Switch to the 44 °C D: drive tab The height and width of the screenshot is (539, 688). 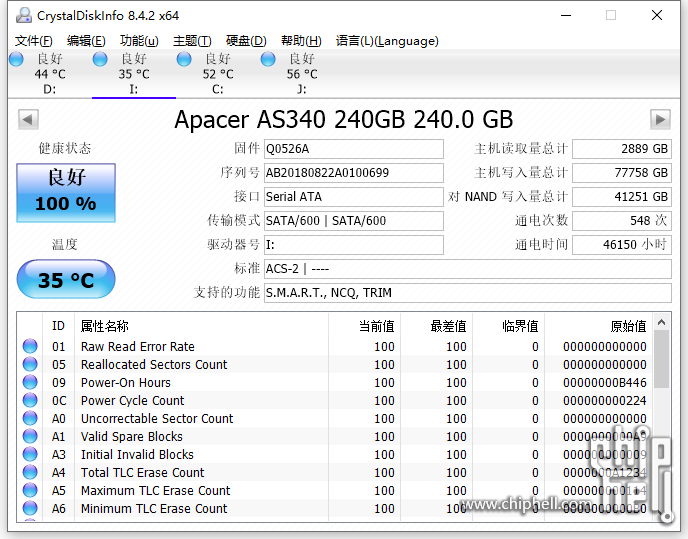50,74
